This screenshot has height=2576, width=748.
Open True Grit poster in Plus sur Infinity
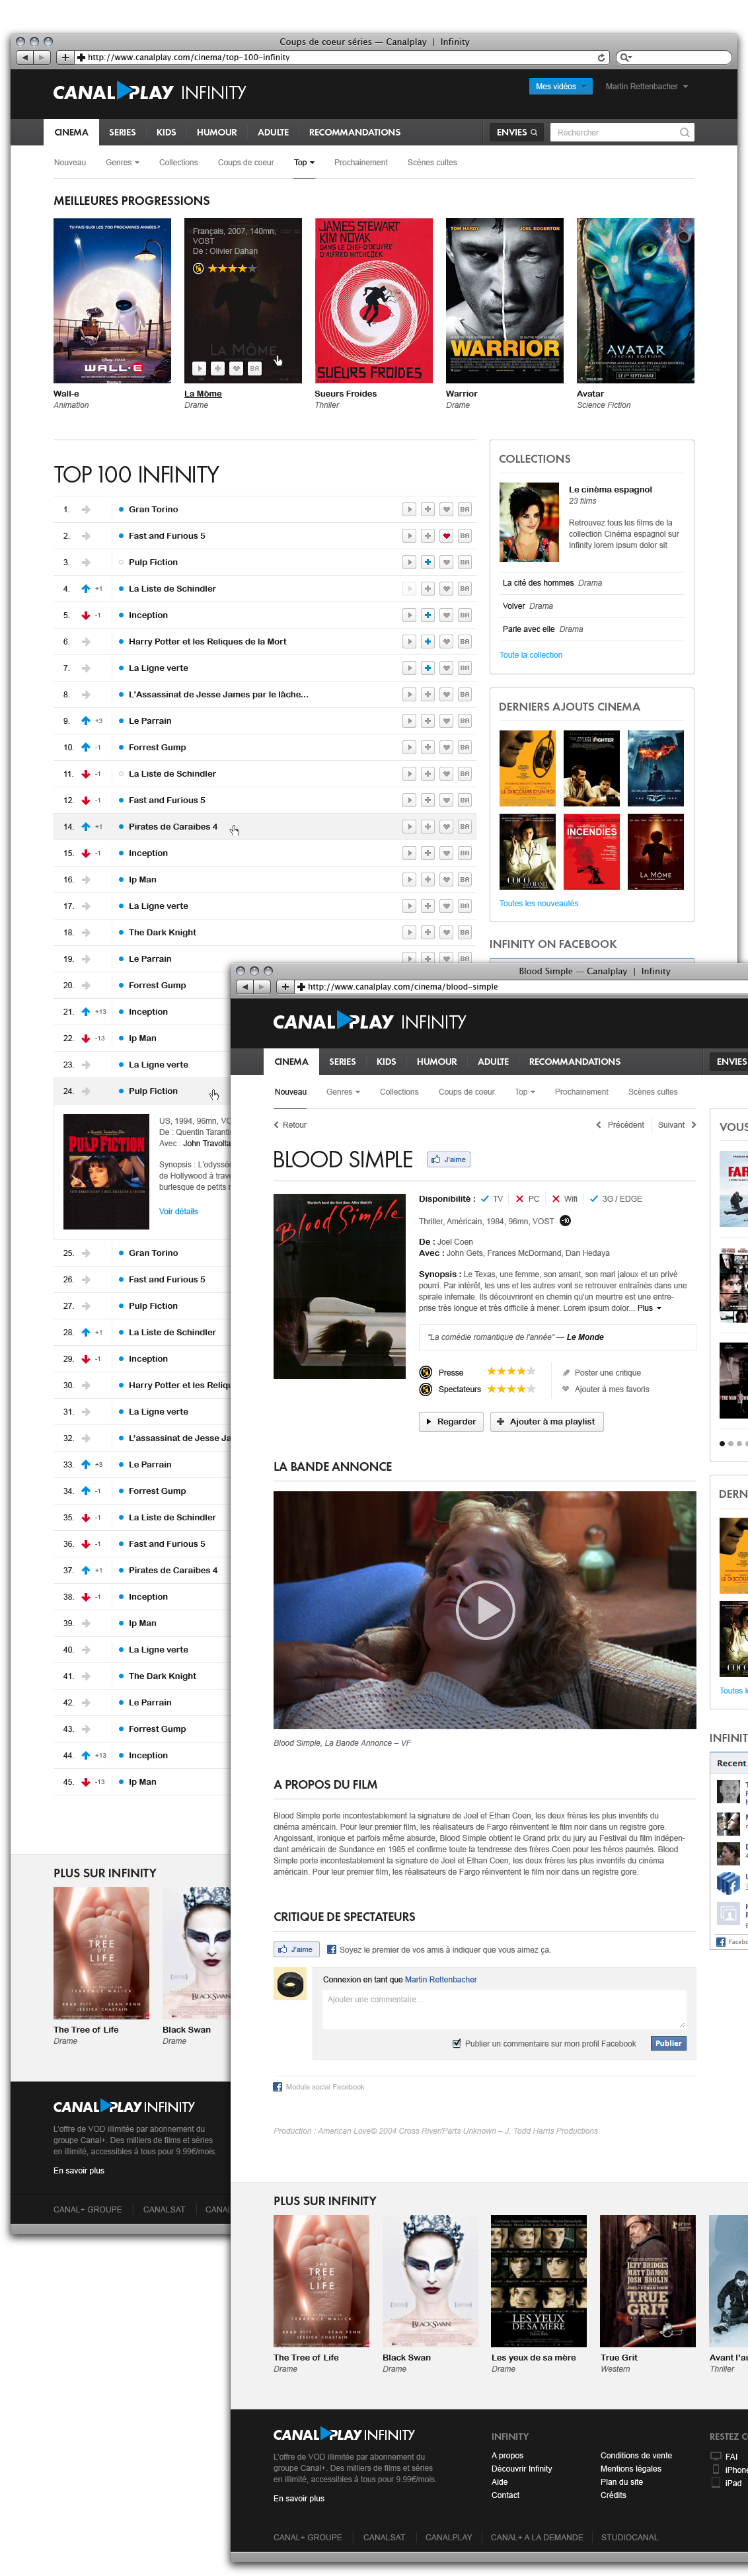point(647,2281)
